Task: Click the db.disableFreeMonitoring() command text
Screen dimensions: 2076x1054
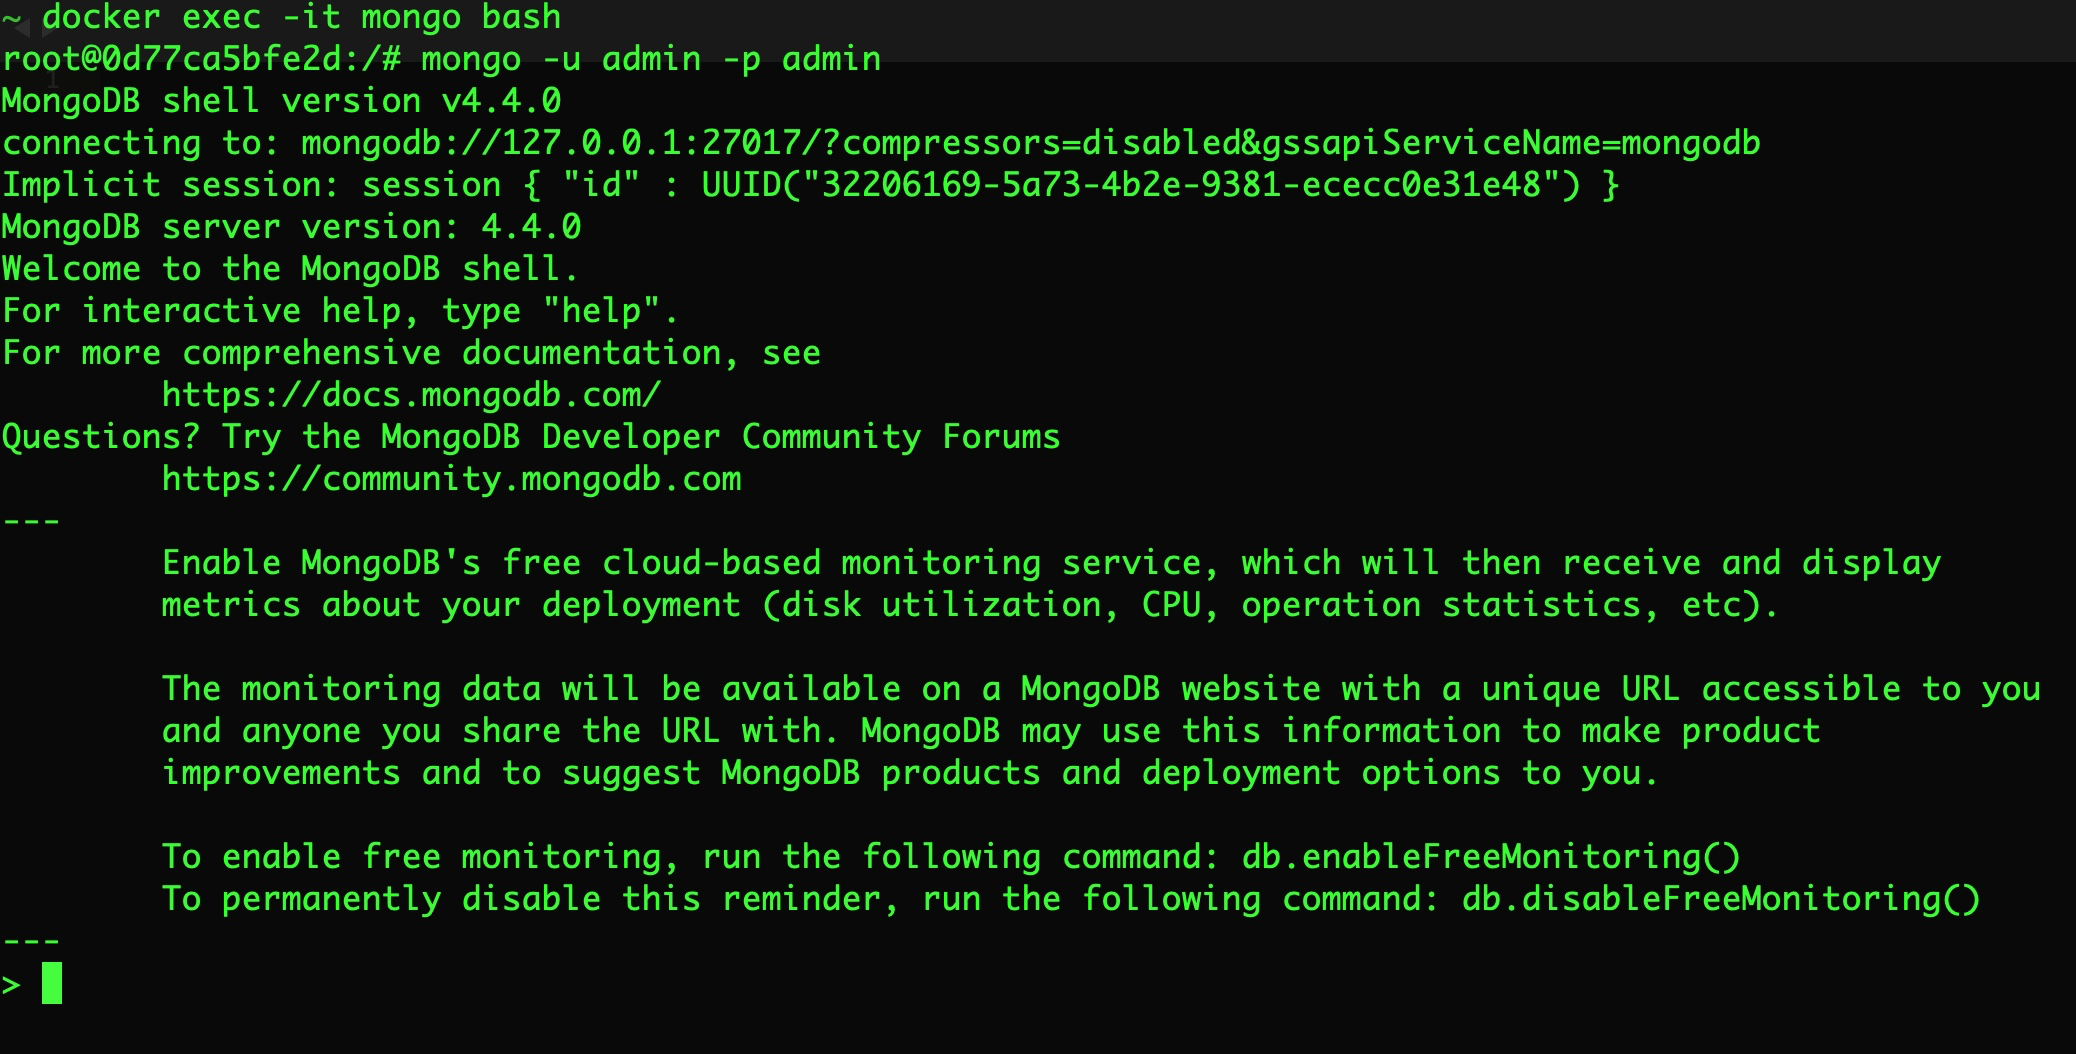Action: 1720,899
